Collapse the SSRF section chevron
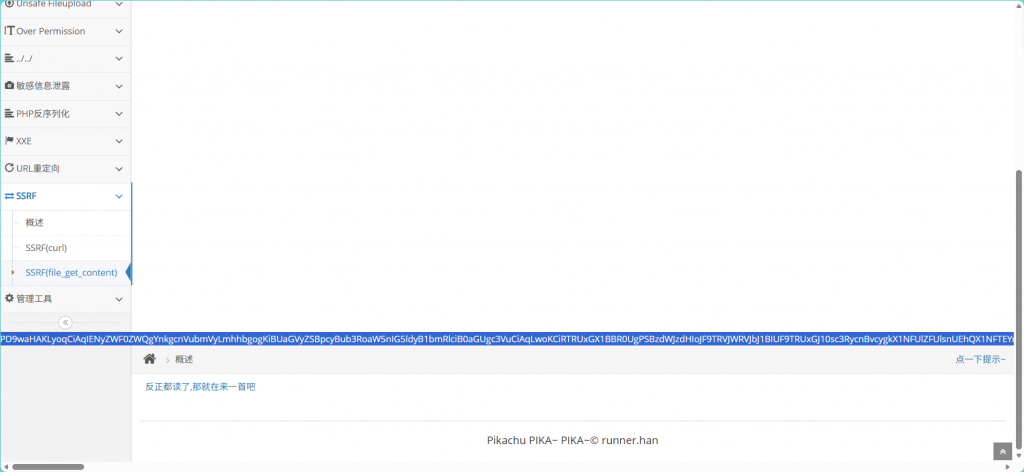This screenshot has width=1024, height=472. pos(119,197)
